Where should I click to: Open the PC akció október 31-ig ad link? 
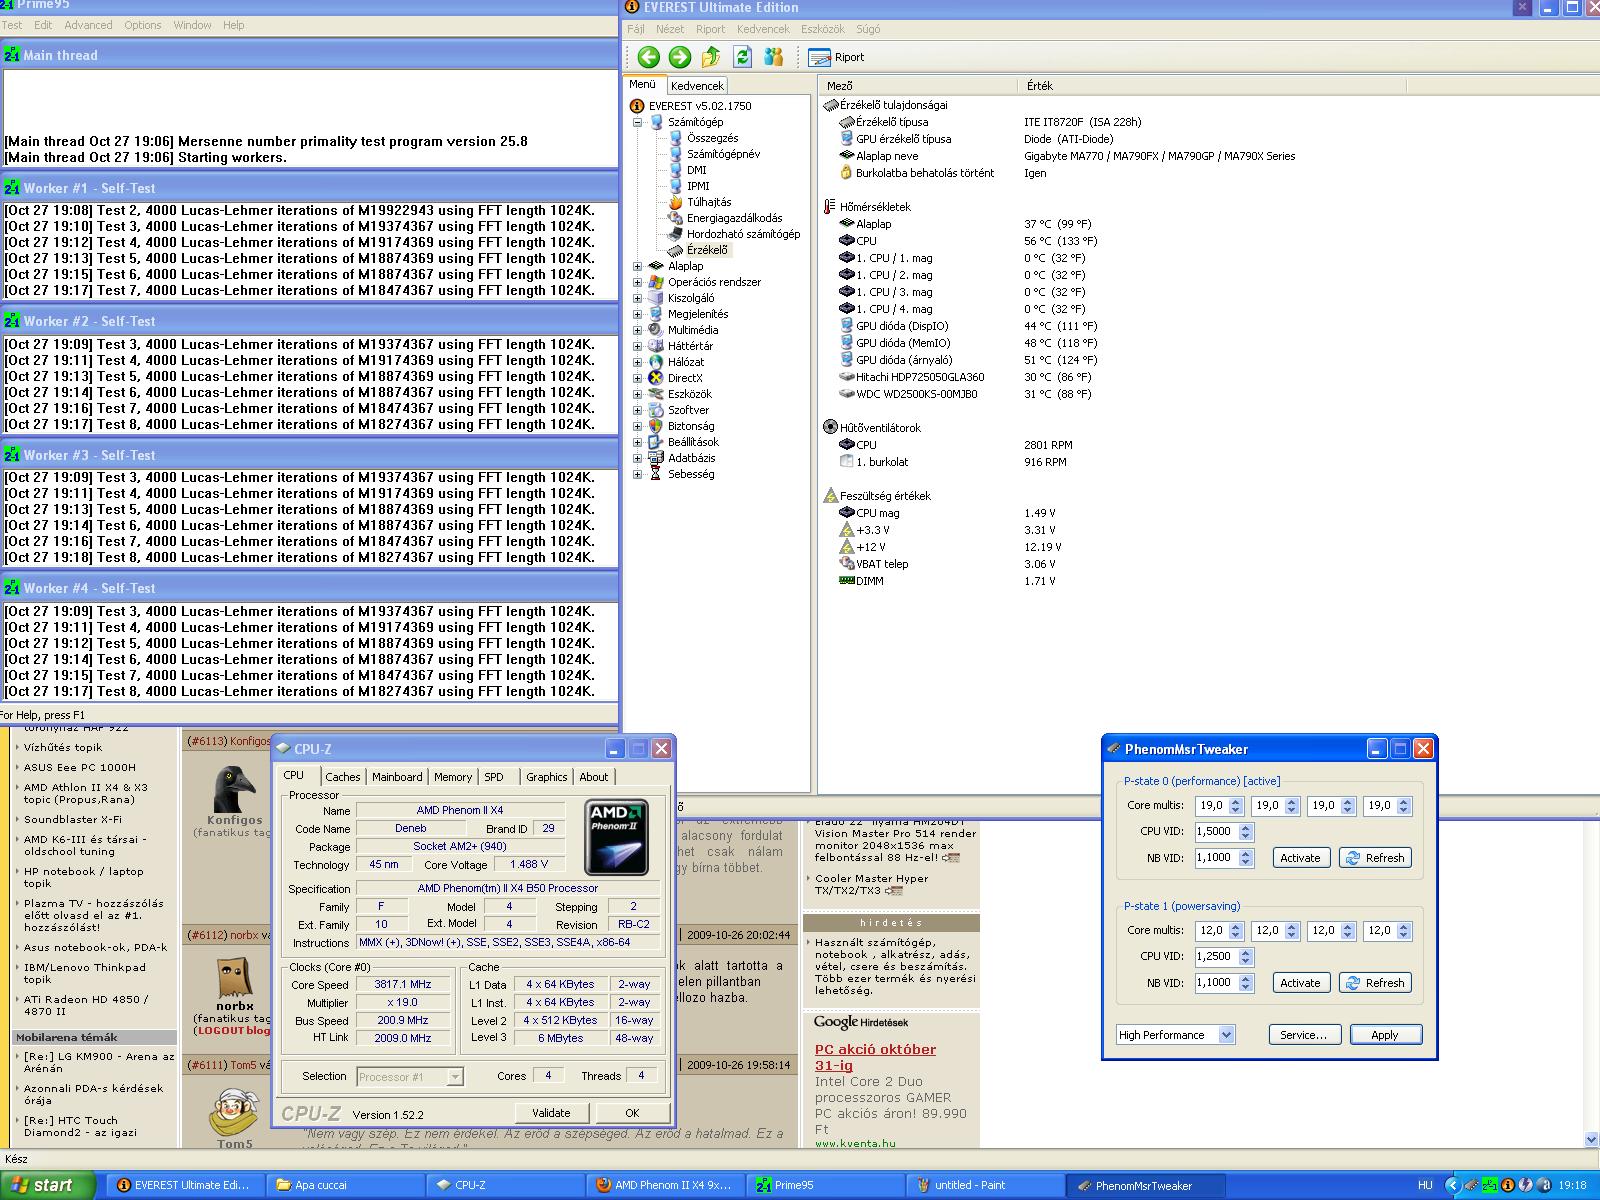pyautogui.click(x=875, y=1057)
